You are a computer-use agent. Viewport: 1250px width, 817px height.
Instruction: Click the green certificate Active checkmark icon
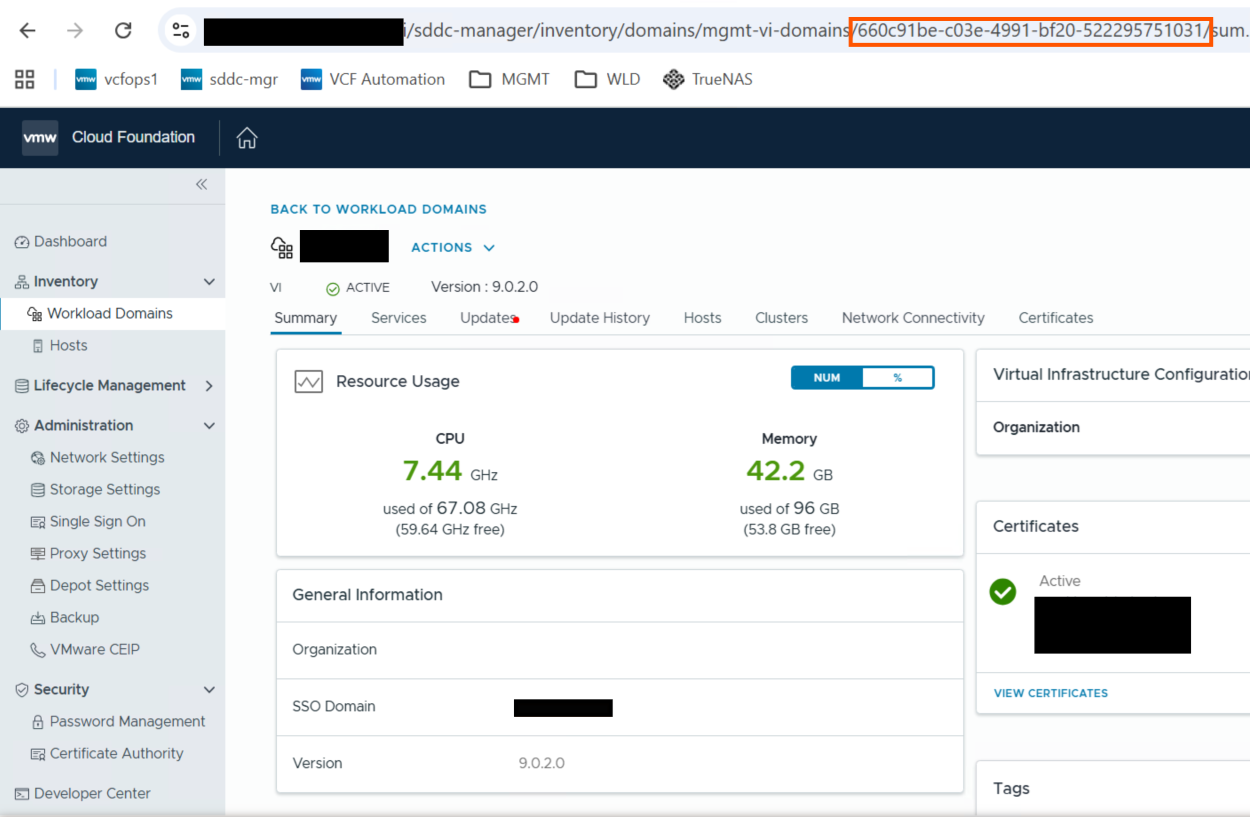coord(1003,592)
